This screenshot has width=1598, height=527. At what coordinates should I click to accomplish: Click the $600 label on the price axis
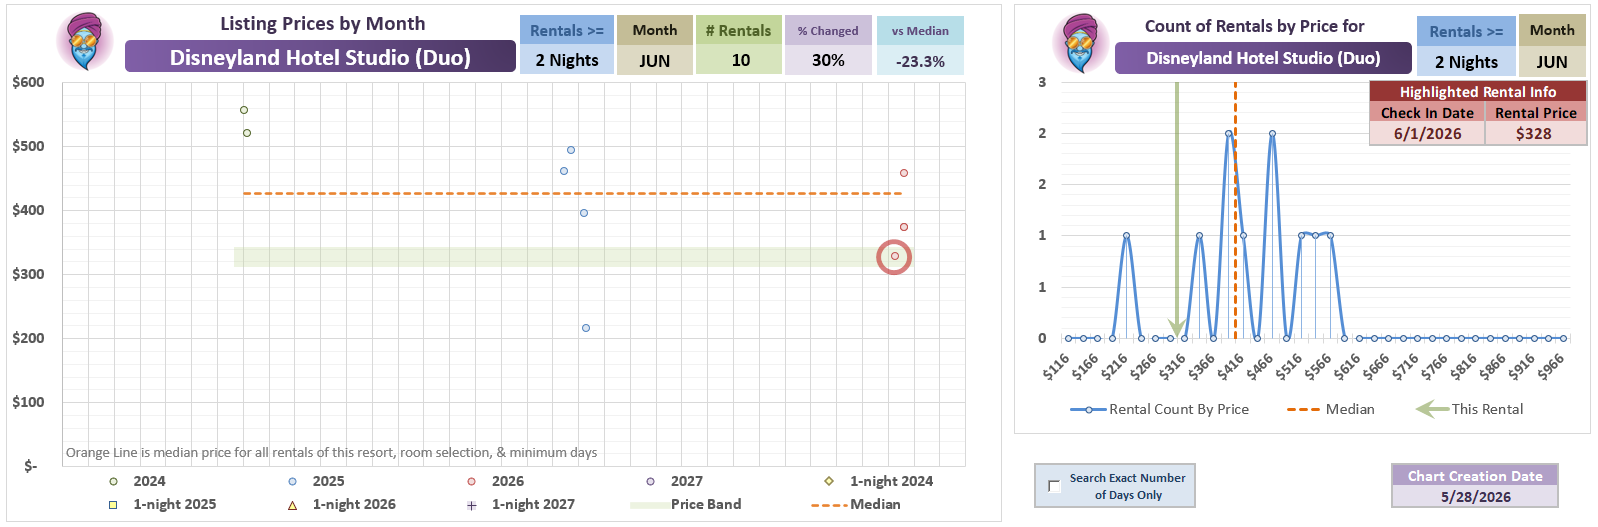tap(28, 82)
